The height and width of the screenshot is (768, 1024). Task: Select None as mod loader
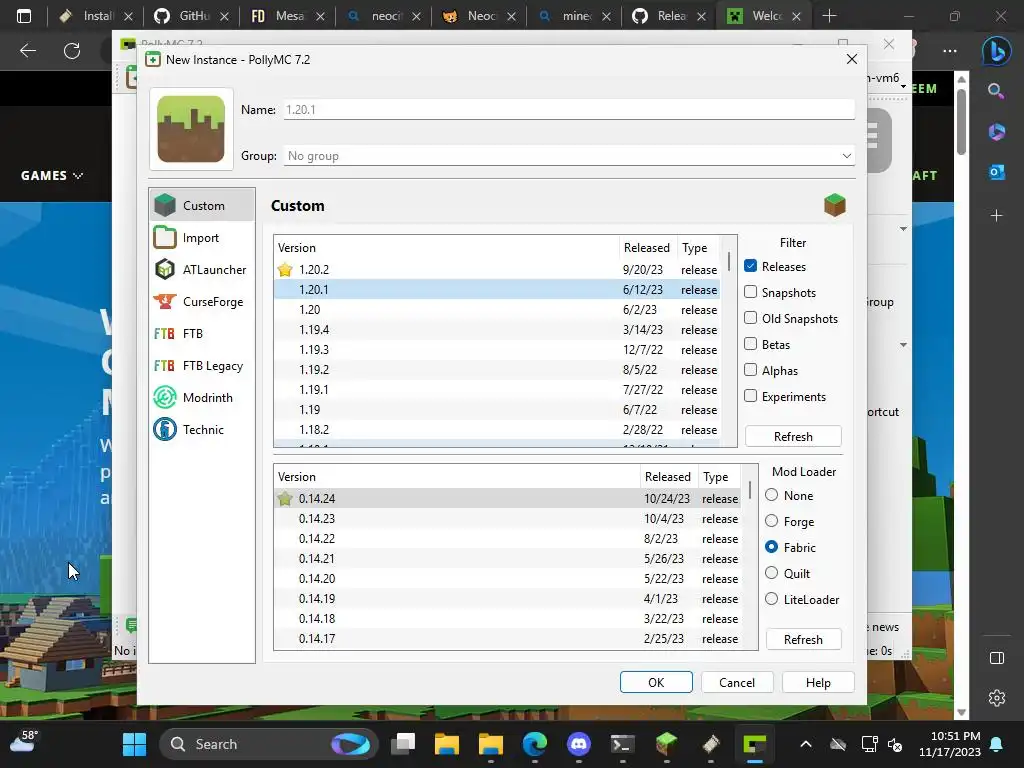point(771,495)
